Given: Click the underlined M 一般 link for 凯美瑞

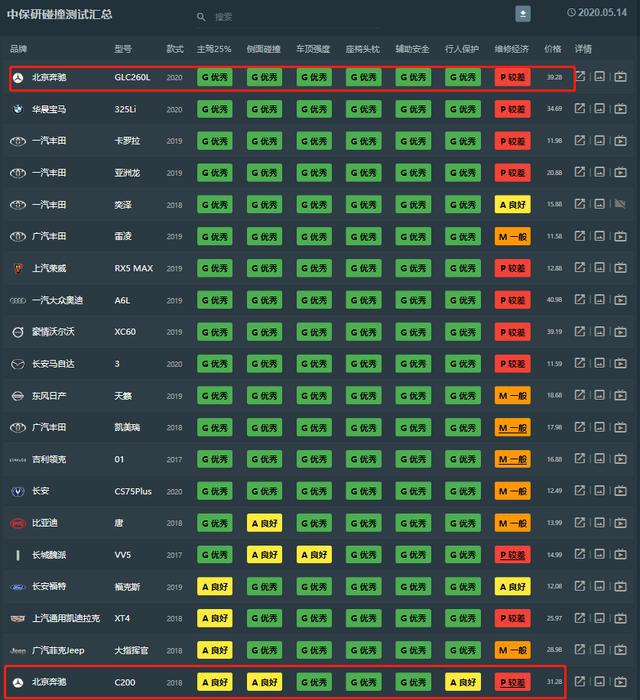Looking at the screenshot, I should click(x=512, y=428).
